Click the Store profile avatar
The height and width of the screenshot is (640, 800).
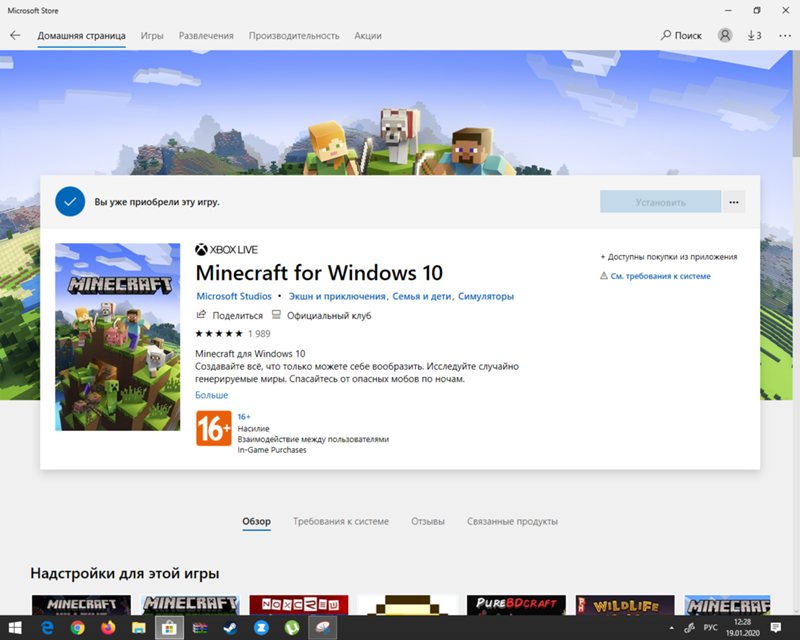724,34
